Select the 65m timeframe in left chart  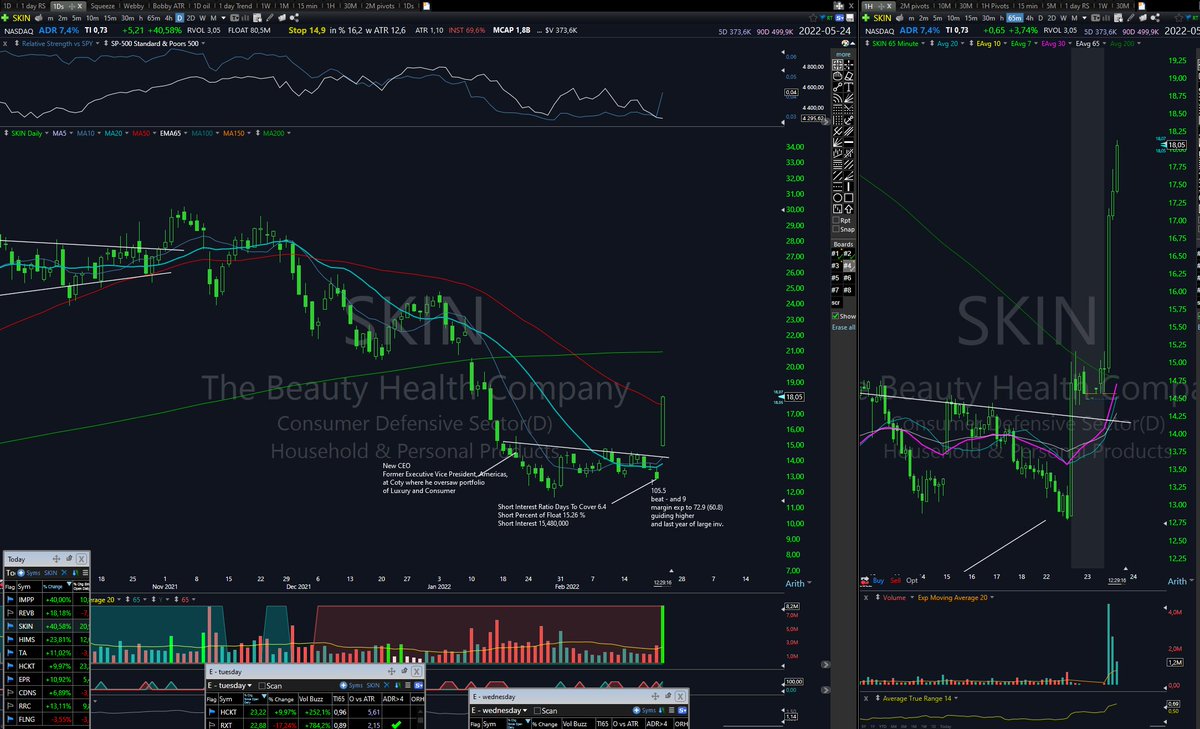click(153, 18)
